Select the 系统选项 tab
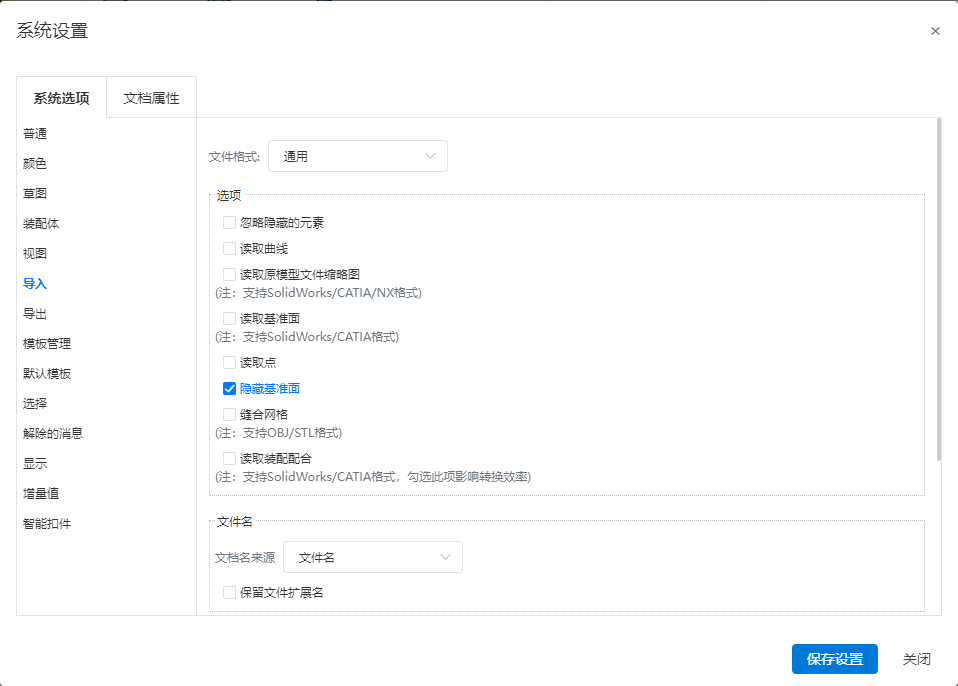The image size is (958, 686). pyautogui.click(x=62, y=98)
